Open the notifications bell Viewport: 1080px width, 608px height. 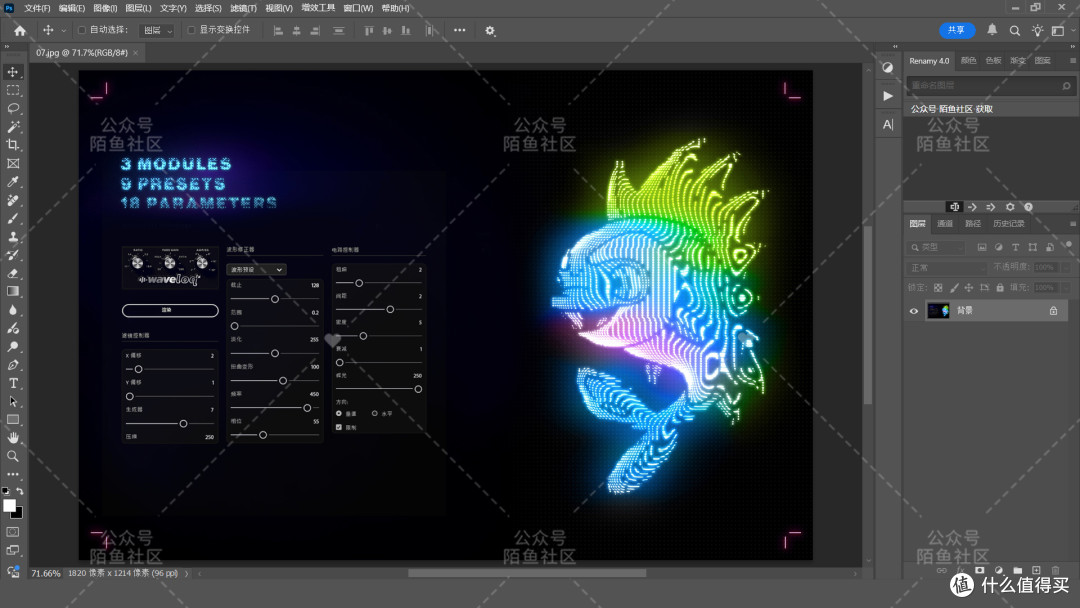pos(992,30)
